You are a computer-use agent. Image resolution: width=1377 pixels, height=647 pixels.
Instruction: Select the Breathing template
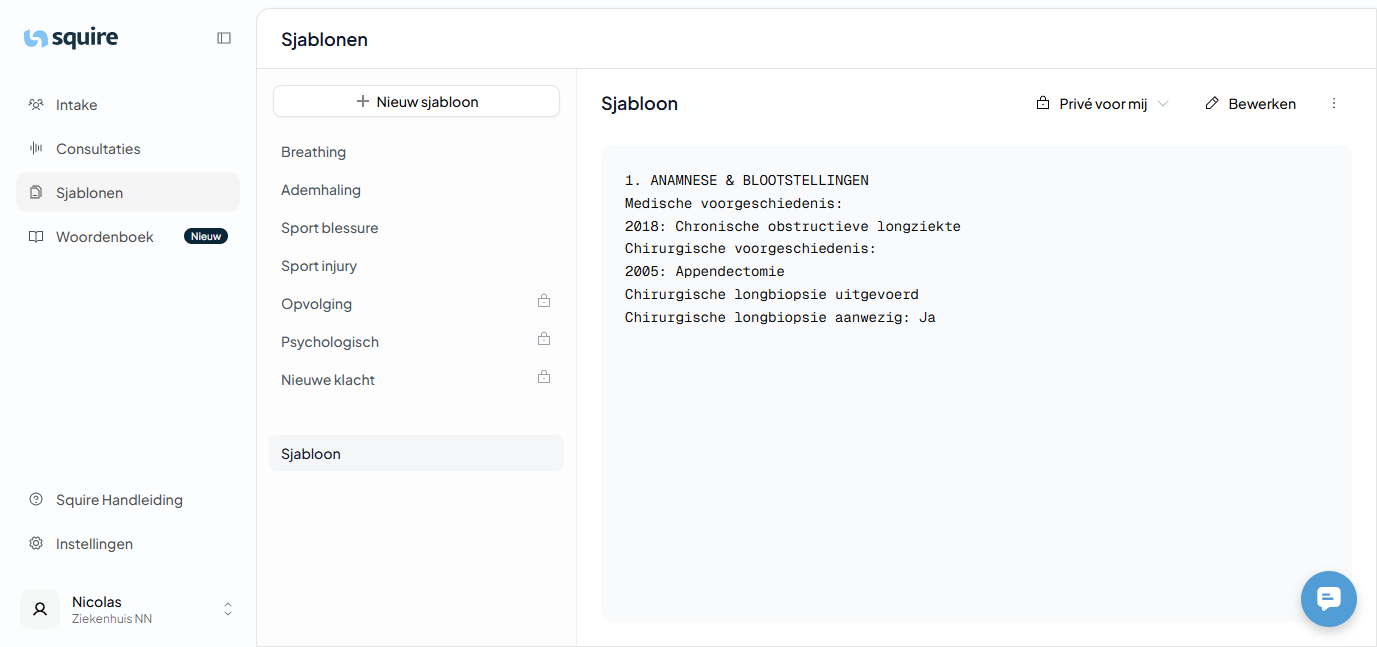416,152
